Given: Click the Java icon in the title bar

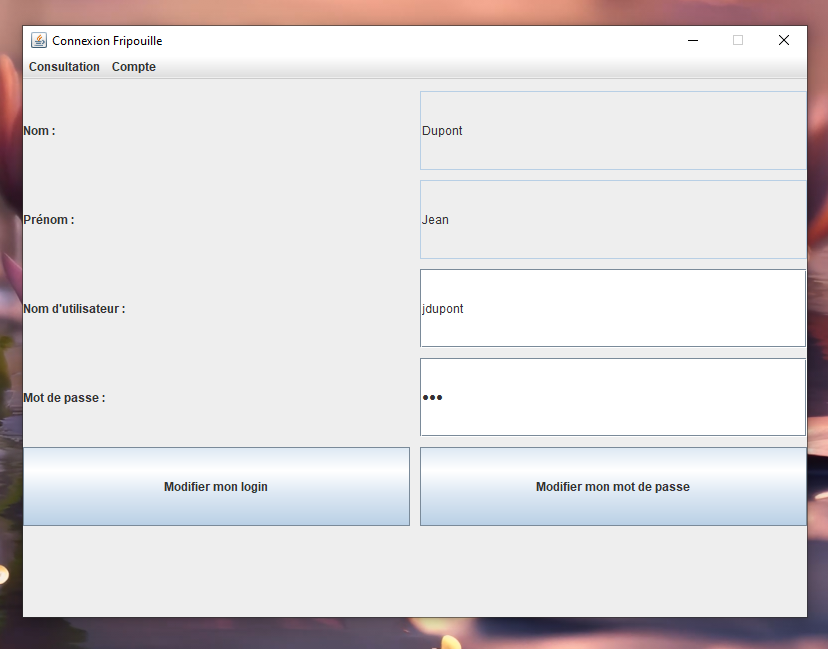Looking at the screenshot, I should click(39, 41).
